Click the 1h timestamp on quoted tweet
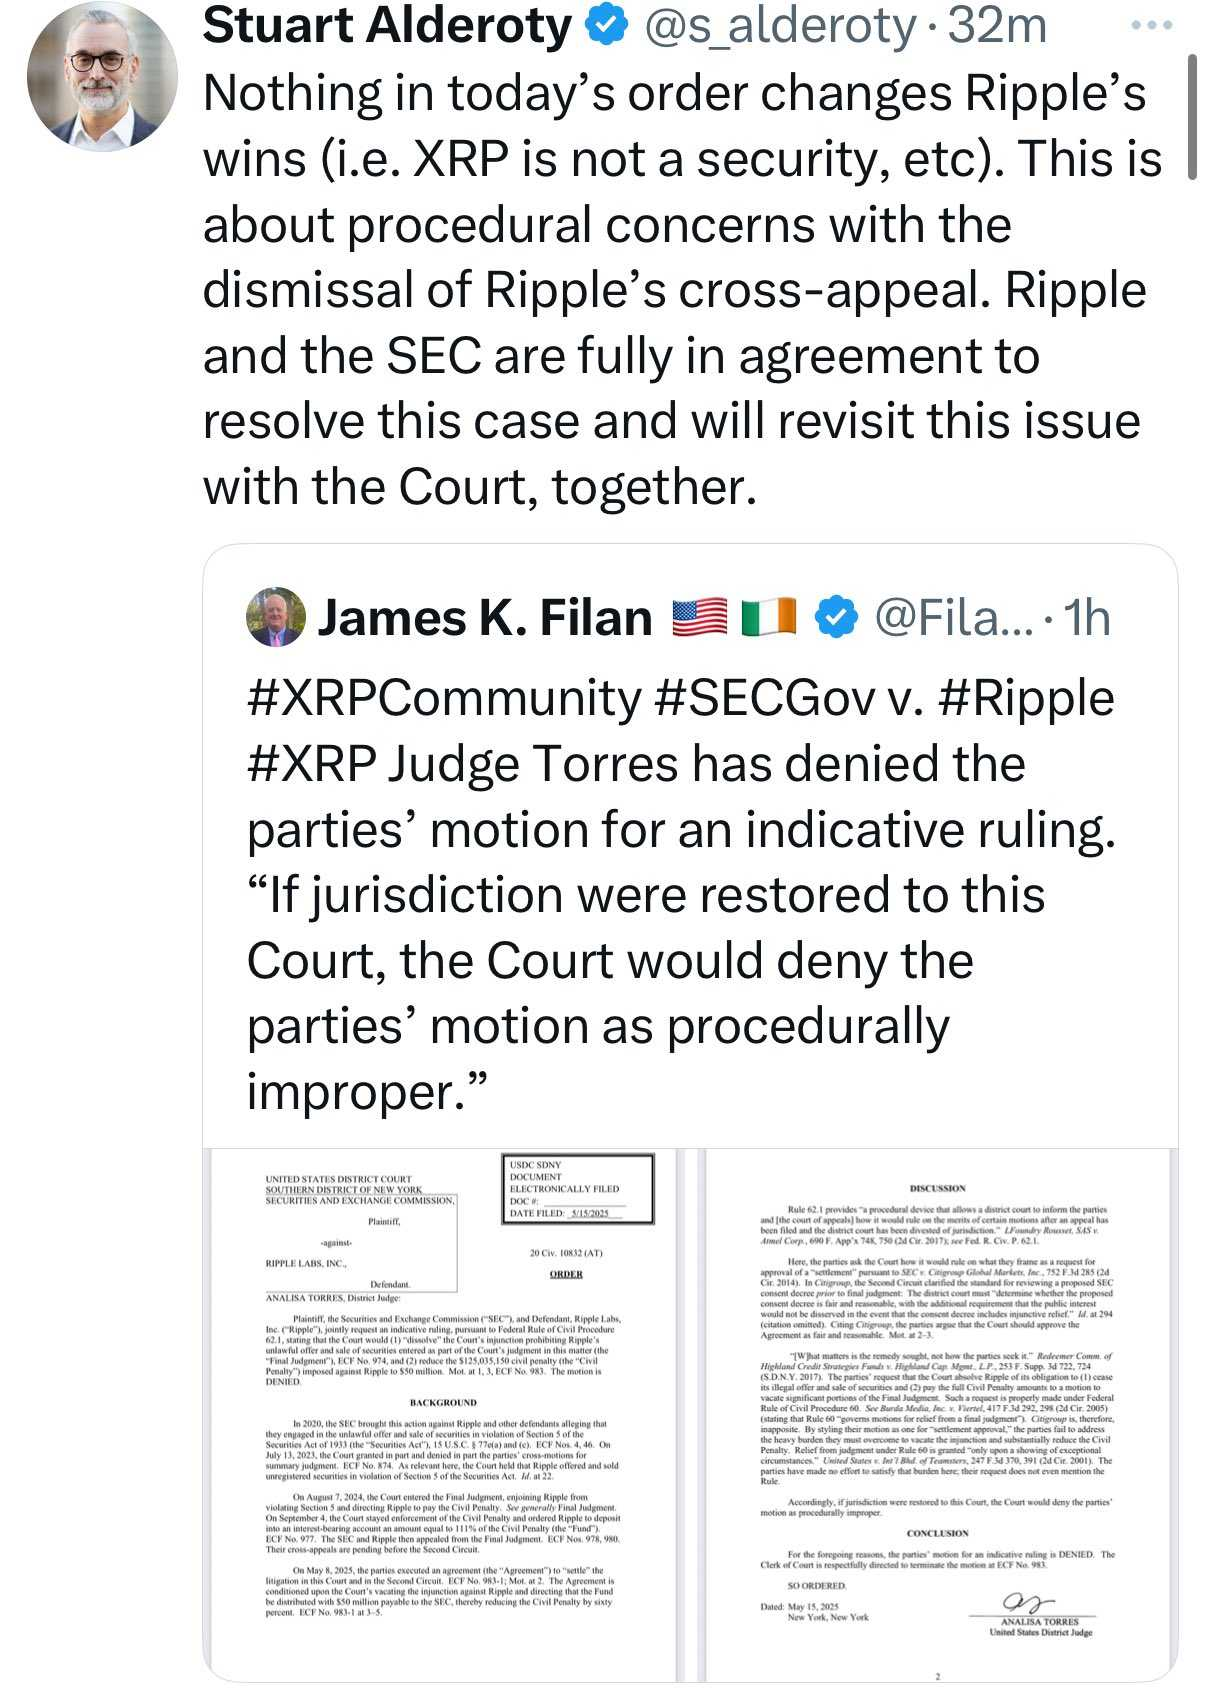The height and width of the screenshot is (1688, 1206). pyautogui.click(x=1086, y=618)
